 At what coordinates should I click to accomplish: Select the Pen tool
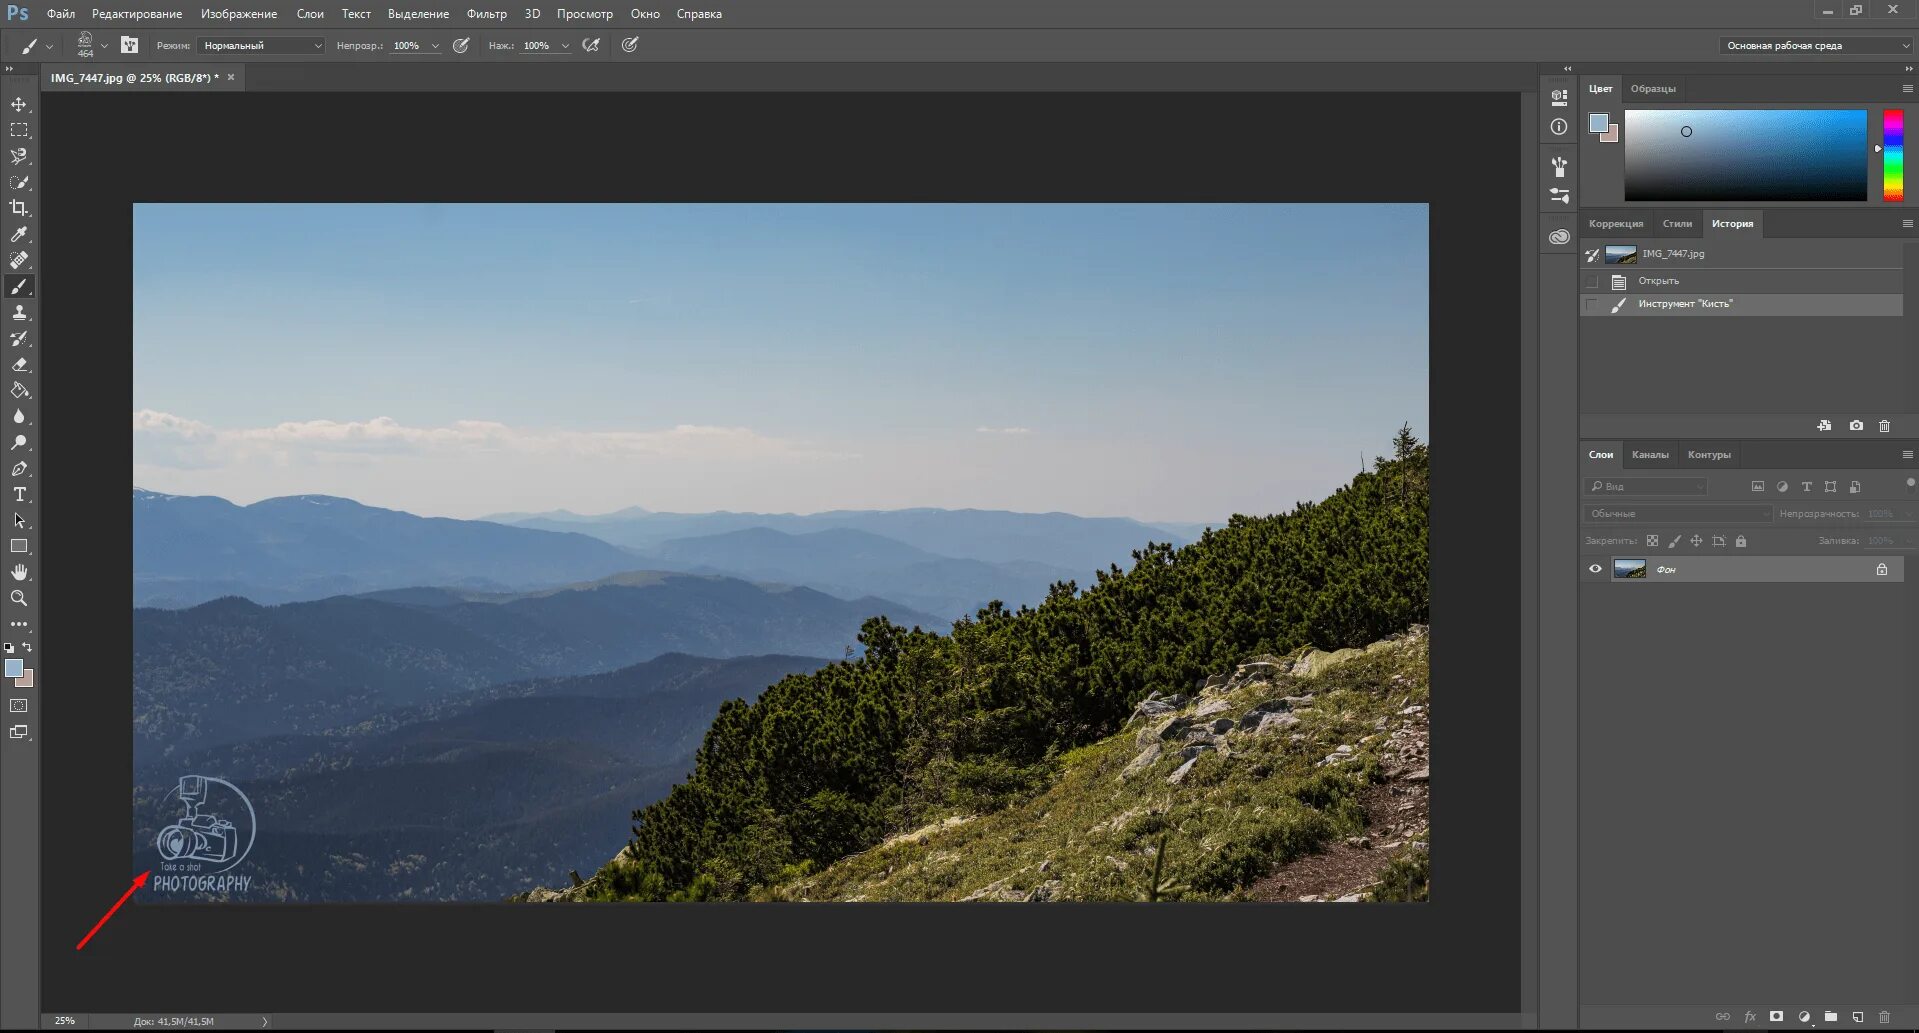point(19,468)
